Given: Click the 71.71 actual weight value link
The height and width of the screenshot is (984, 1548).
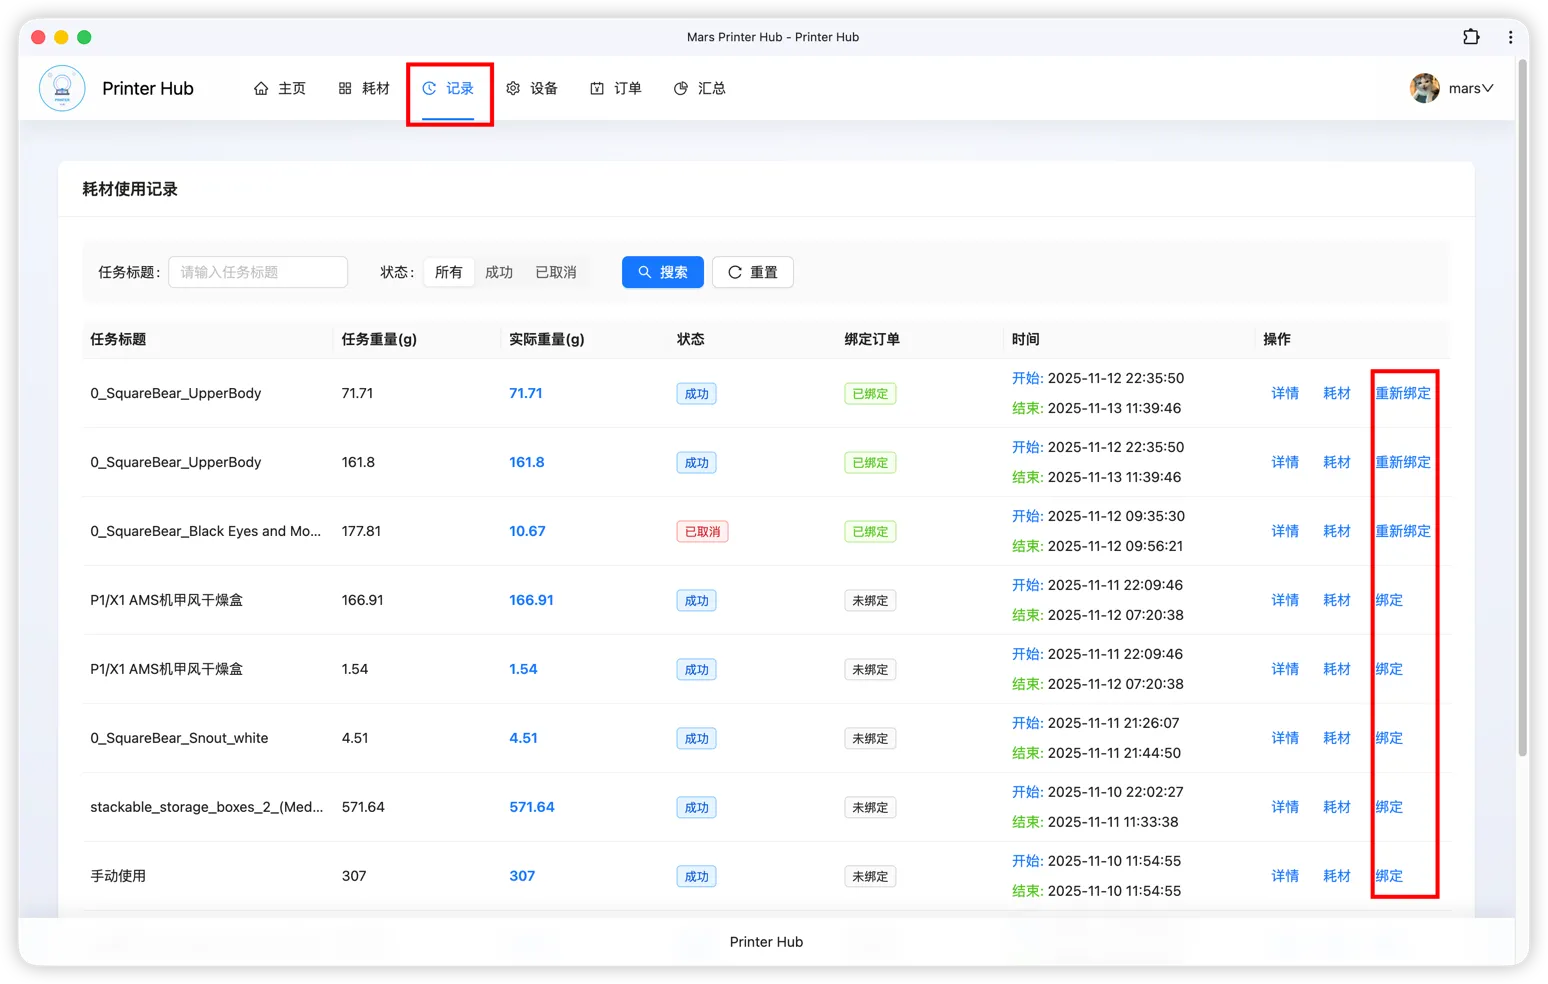Looking at the screenshot, I should pyautogui.click(x=527, y=393).
